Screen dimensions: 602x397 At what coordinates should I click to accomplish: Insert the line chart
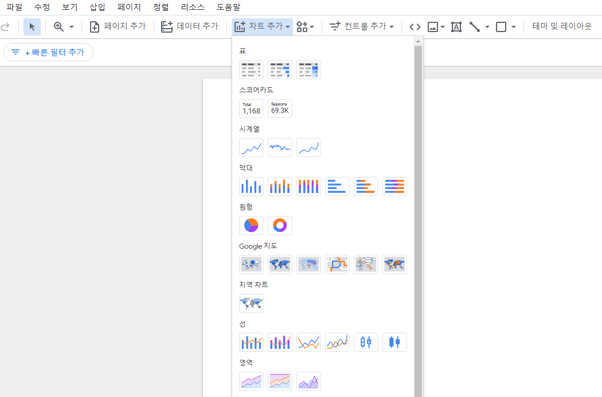click(308, 342)
